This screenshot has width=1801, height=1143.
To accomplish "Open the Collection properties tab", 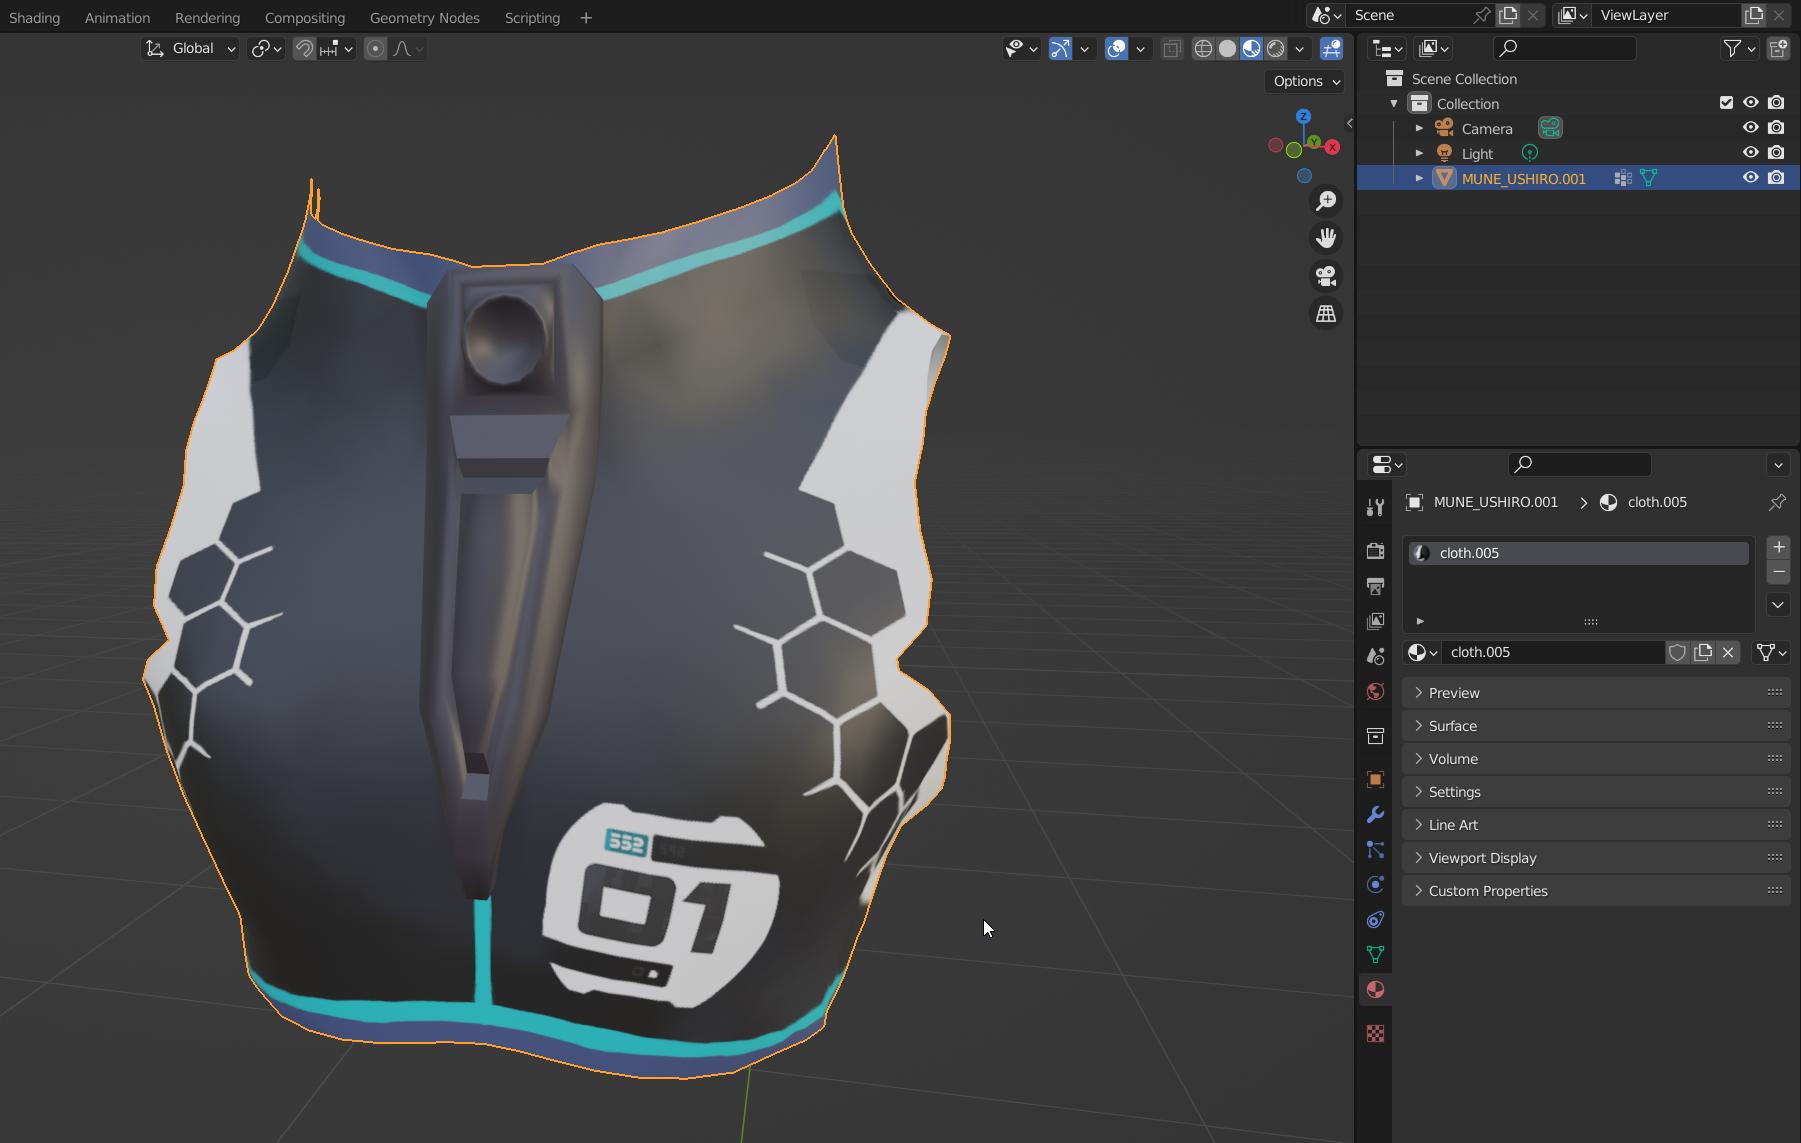I will (x=1375, y=736).
